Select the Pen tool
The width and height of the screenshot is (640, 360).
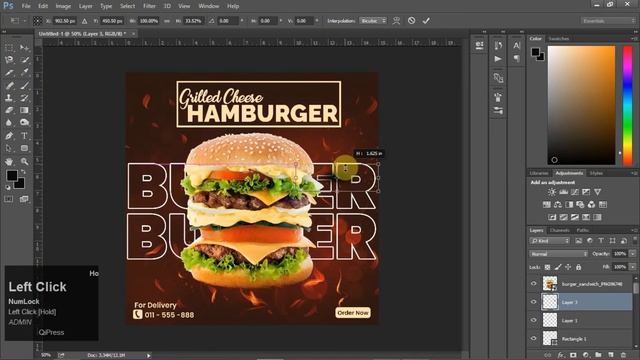(9, 136)
